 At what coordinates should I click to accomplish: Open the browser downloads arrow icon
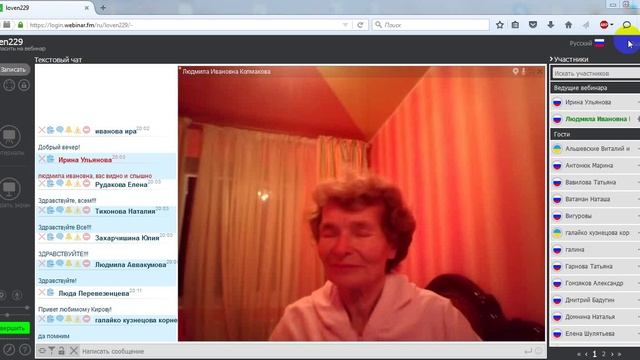coord(551,25)
